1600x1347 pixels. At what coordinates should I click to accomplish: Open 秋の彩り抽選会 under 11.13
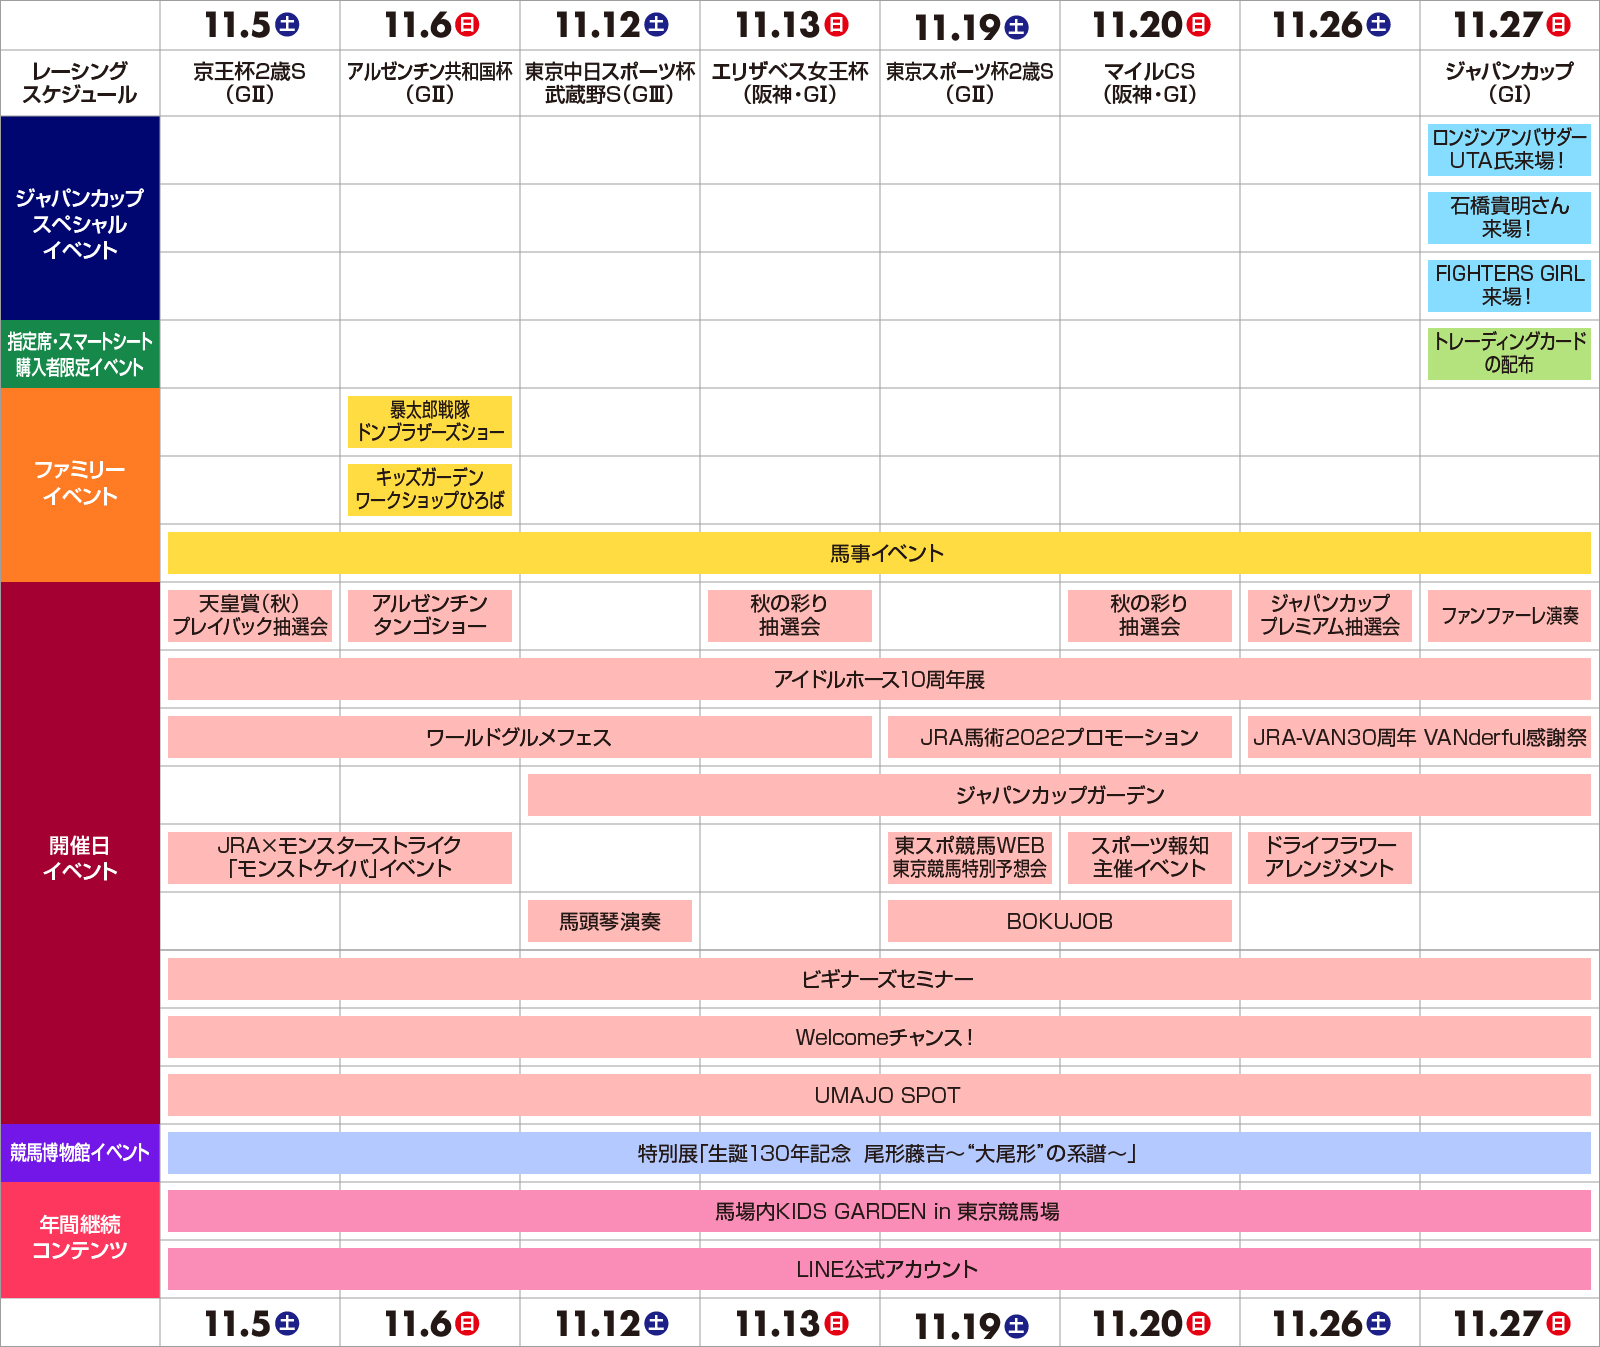(x=790, y=616)
